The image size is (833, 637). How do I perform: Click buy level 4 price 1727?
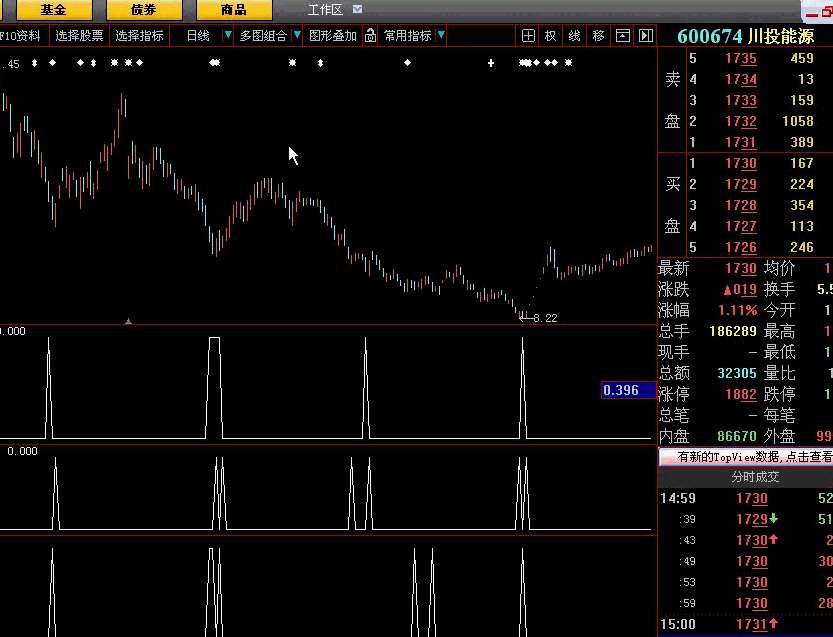click(741, 226)
